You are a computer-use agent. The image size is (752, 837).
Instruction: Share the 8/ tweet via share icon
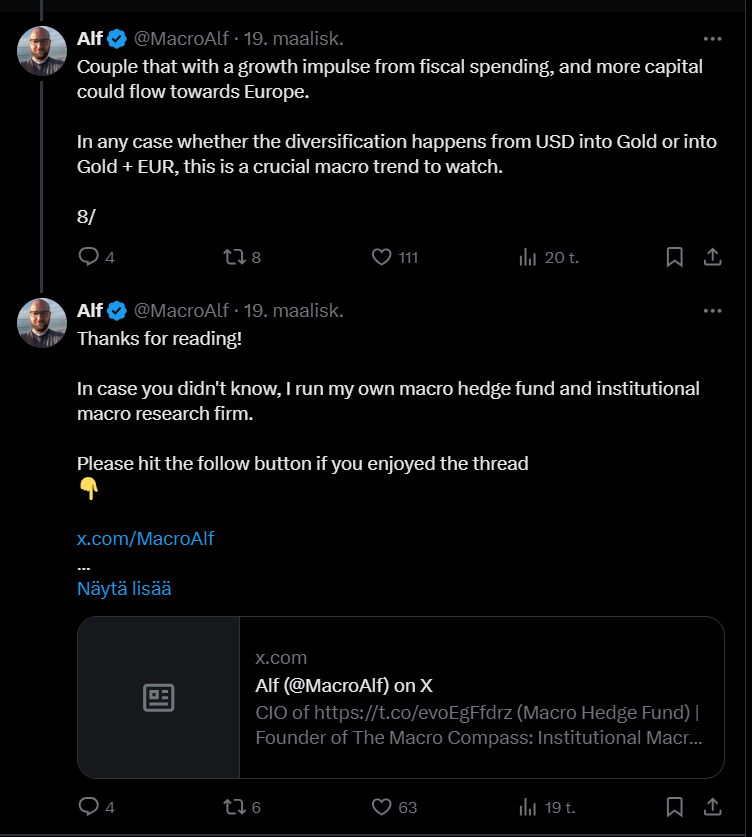pyautogui.click(x=713, y=257)
